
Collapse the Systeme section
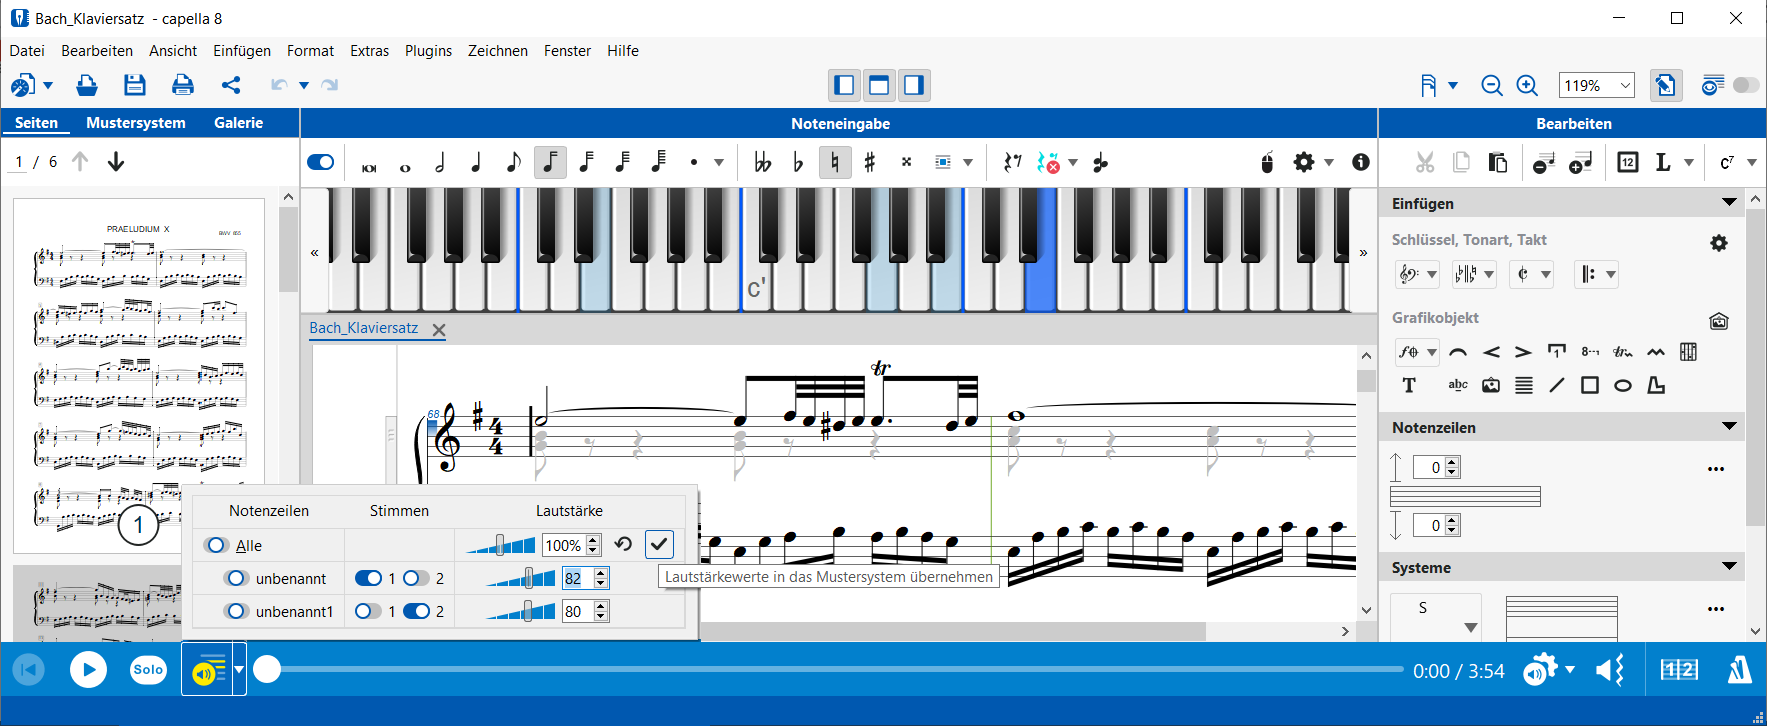(x=1729, y=566)
